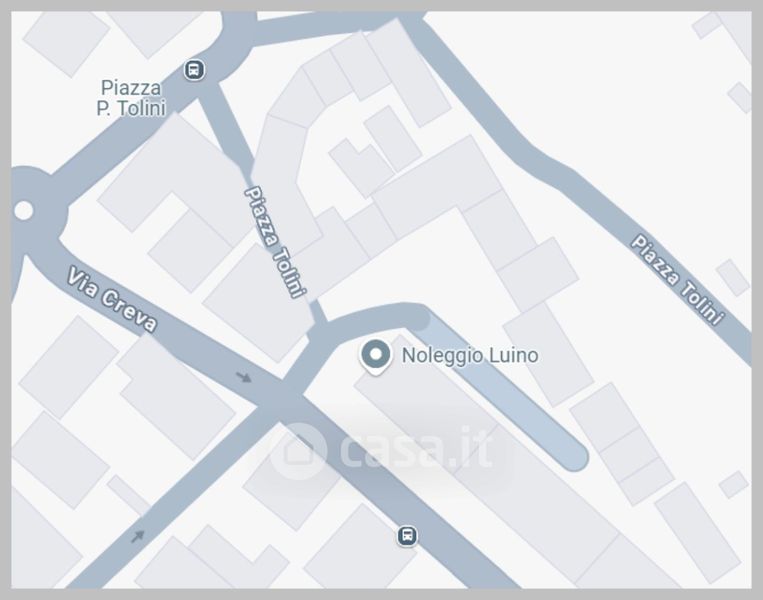This screenshot has width=763, height=600.
Task: Click the bus stop icon near Piazza P. Tolini
Action: (194, 70)
